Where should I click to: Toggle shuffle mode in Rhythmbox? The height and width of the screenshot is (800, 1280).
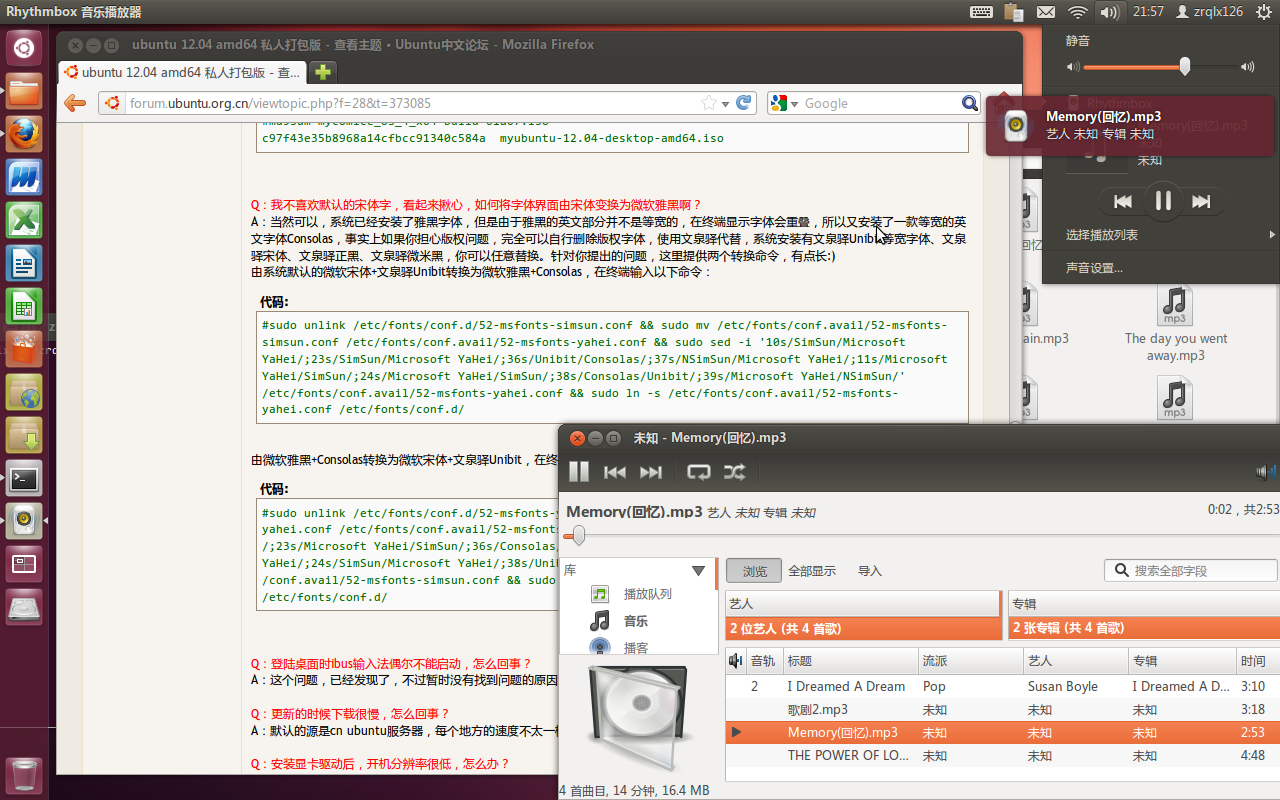734,472
